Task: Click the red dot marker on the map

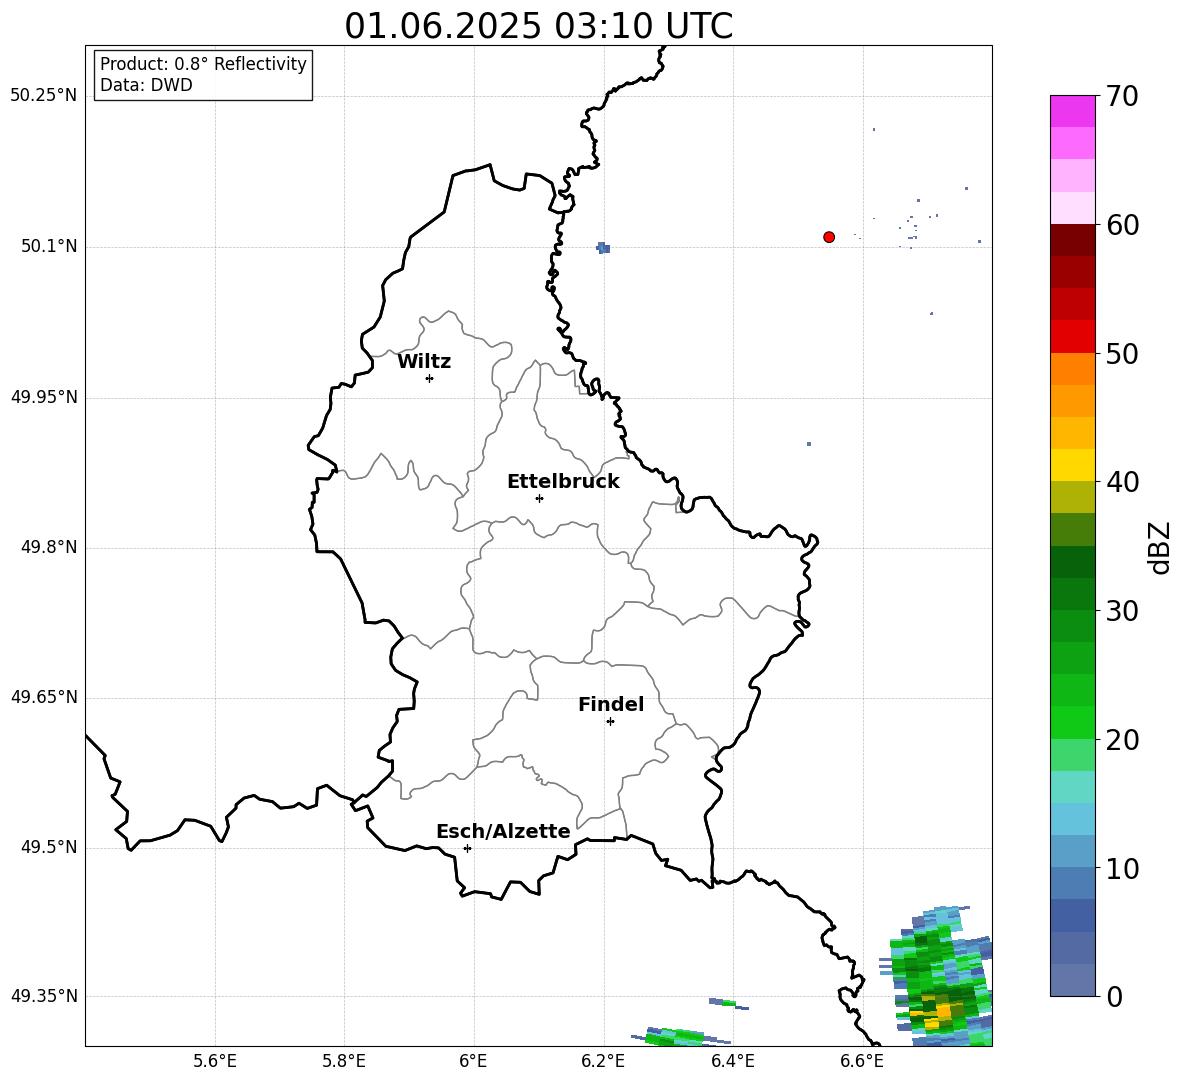Action: [829, 237]
